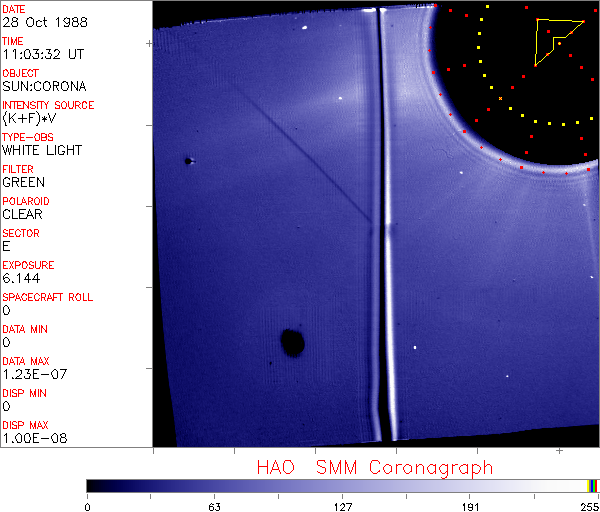Select the GREEN filter value

click(23, 182)
